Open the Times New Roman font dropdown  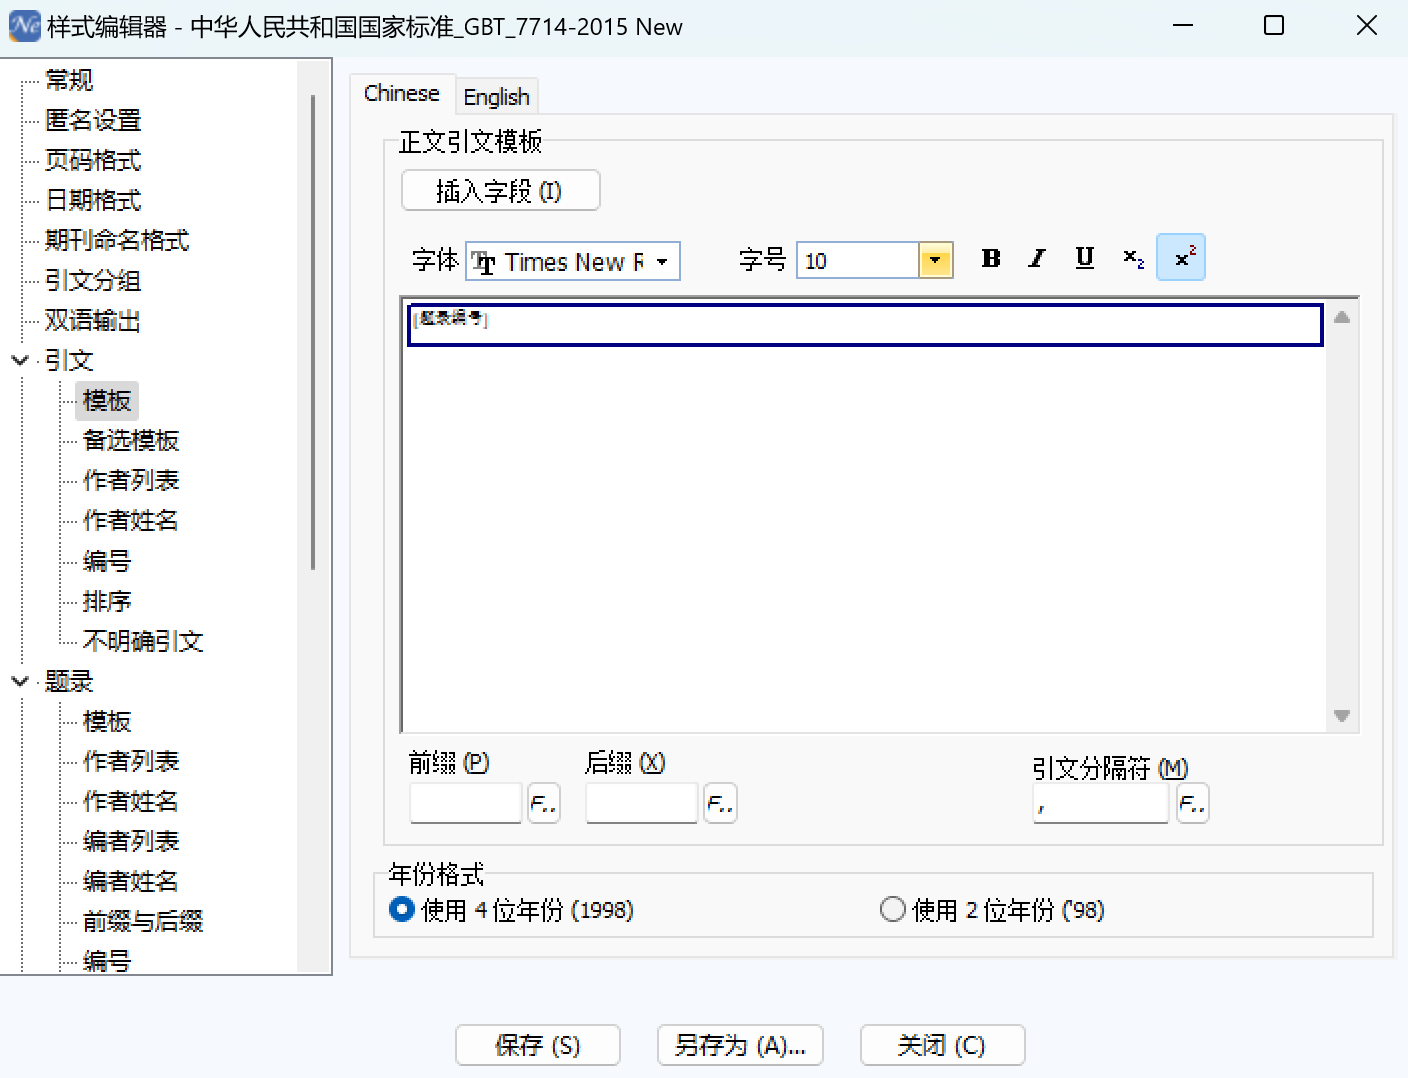[662, 262]
